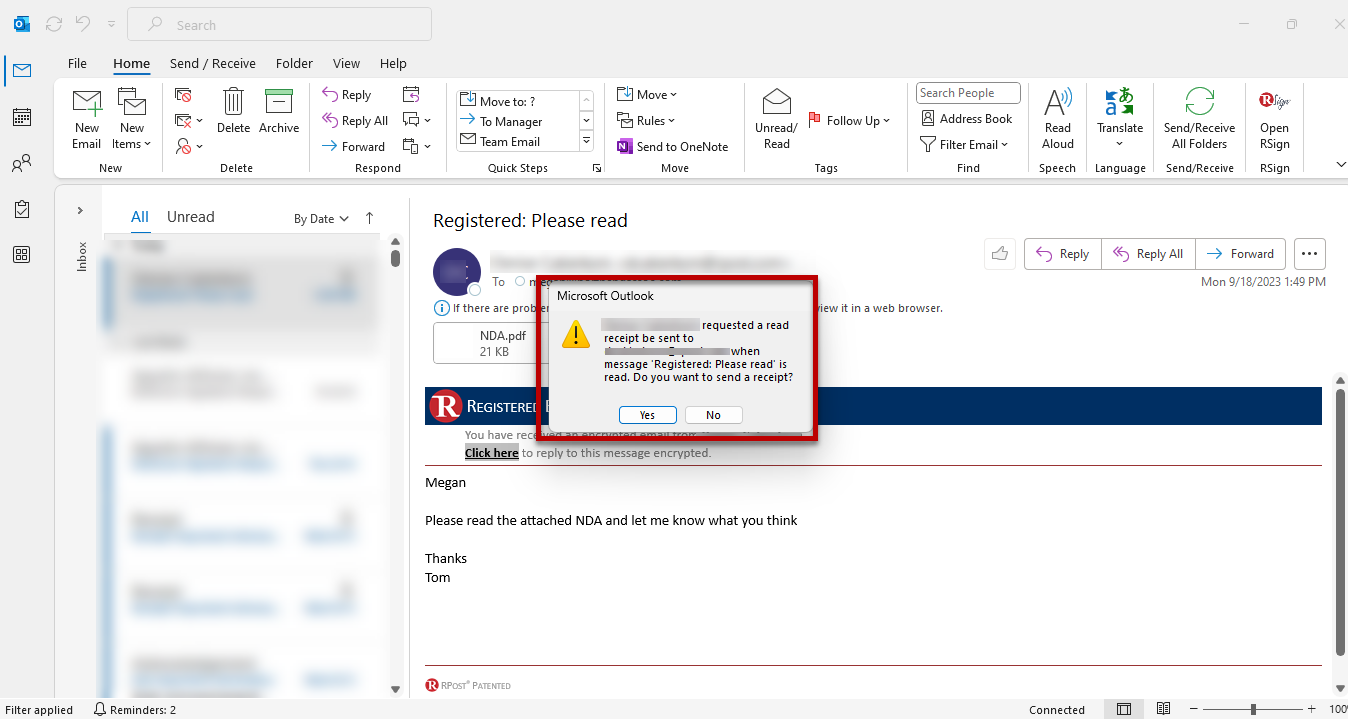This screenshot has height=719, width=1348.
Task: Switch message list to Unread filter
Action: [190, 217]
